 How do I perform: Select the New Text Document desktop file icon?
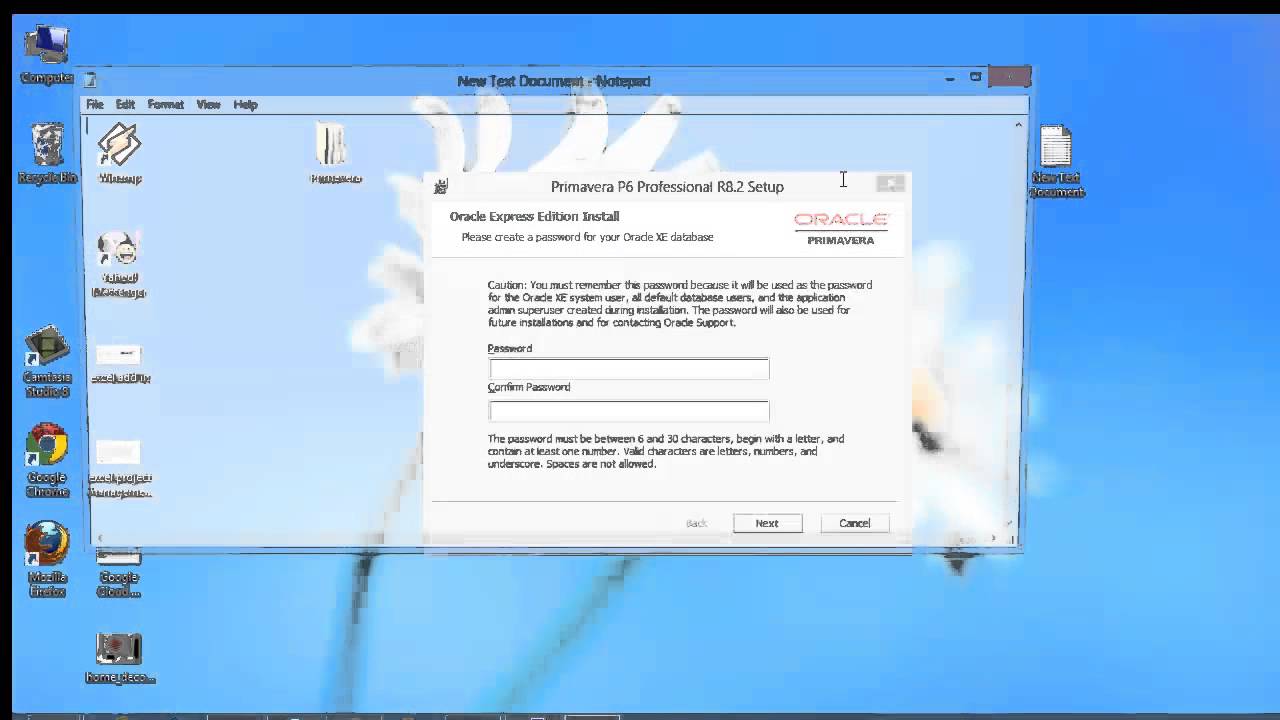tap(1056, 160)
